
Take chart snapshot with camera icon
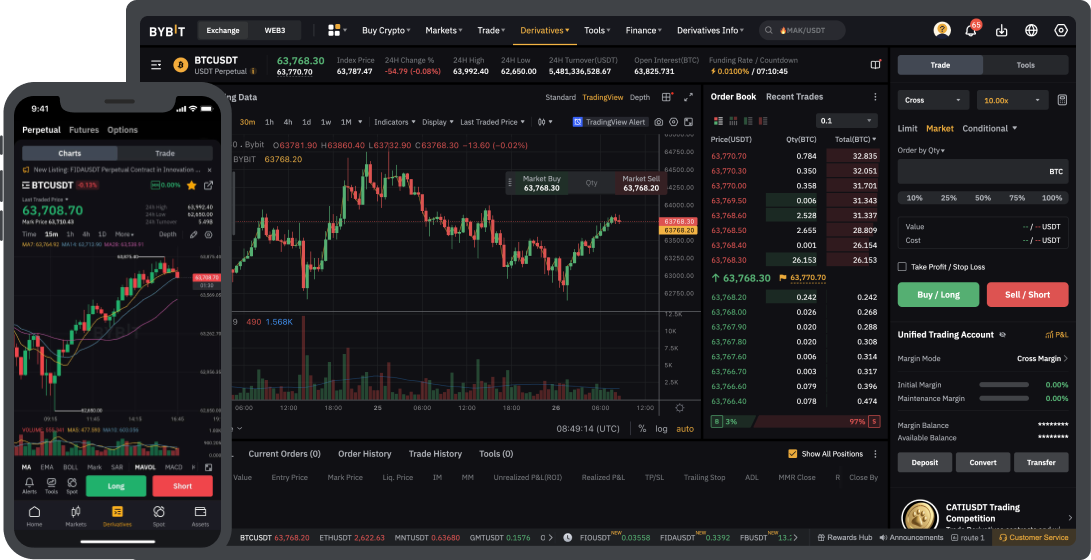click(x=659, y=122)
